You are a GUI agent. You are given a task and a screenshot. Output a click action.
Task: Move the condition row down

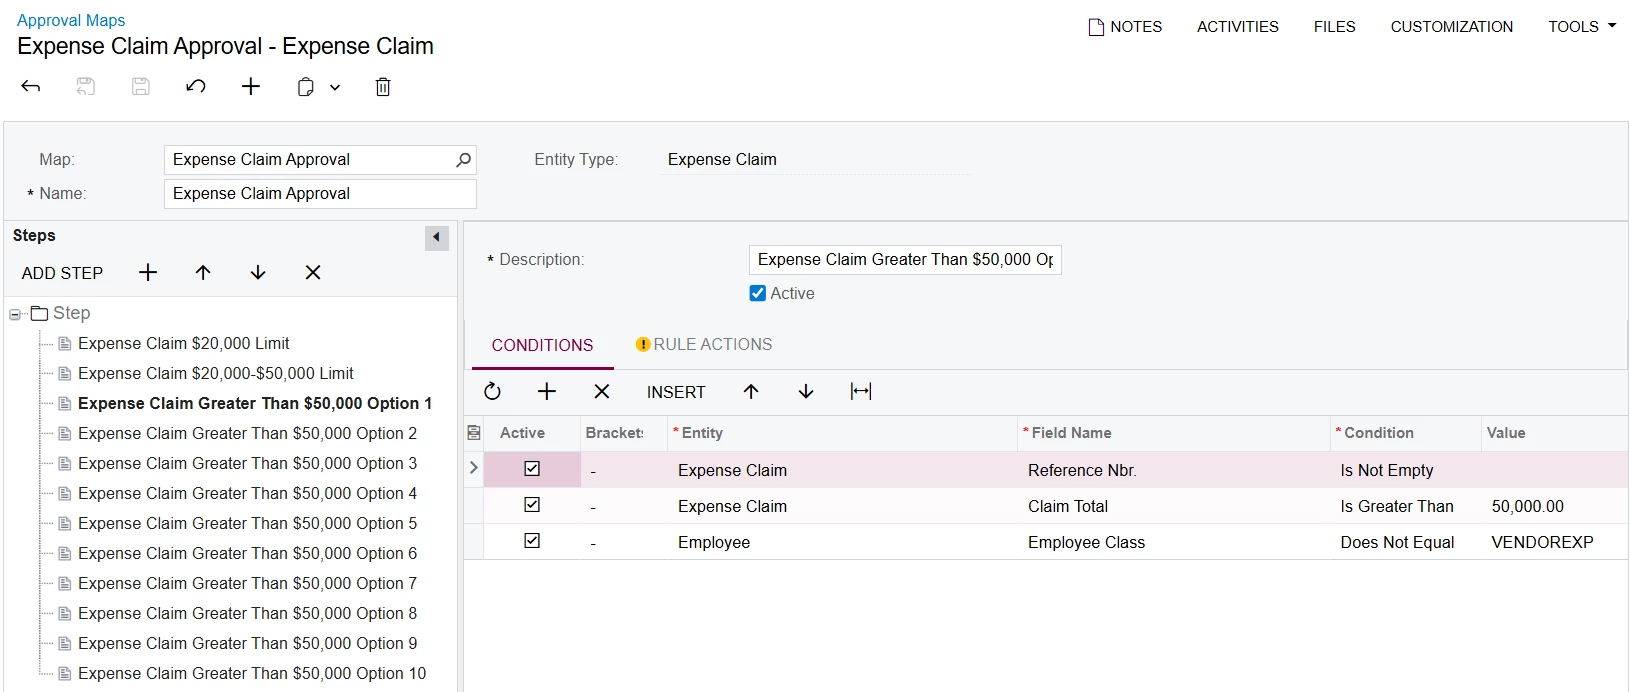[806, 392]
